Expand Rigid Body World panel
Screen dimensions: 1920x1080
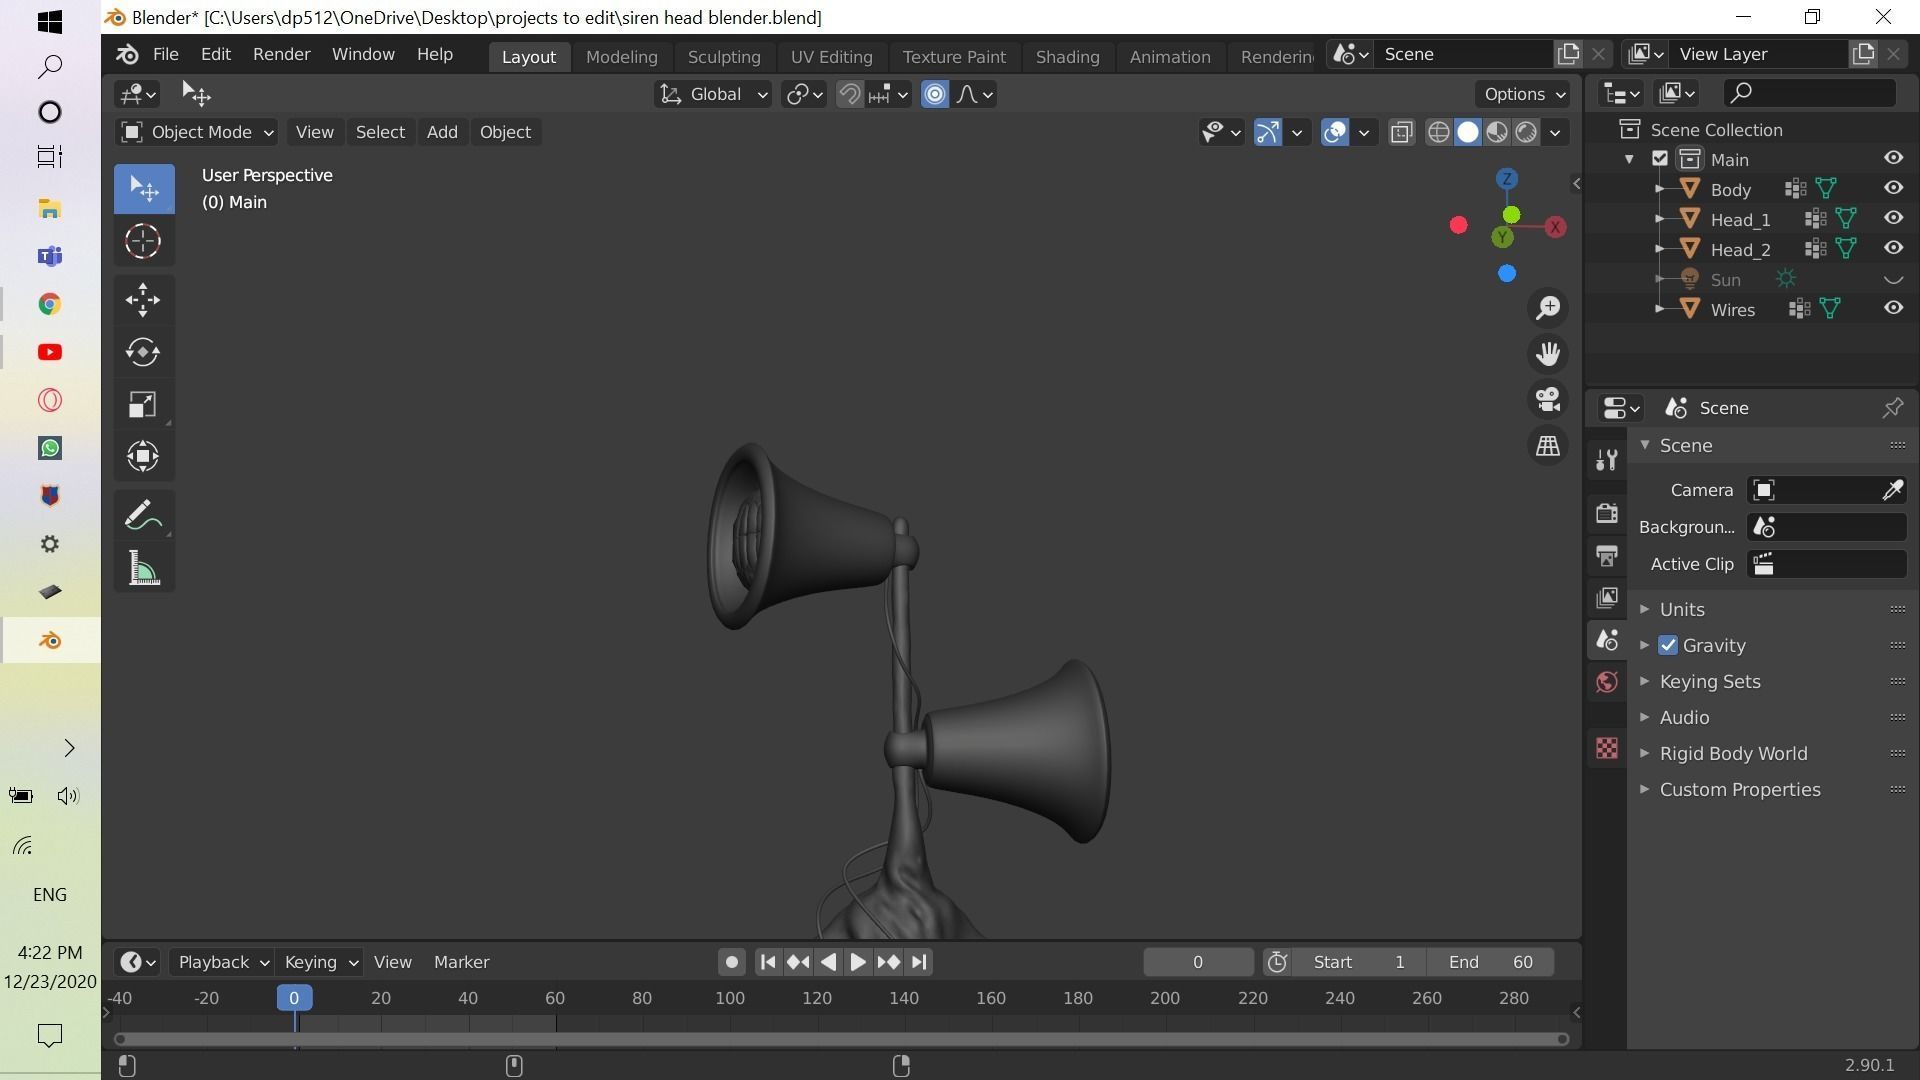[1733, 753]
